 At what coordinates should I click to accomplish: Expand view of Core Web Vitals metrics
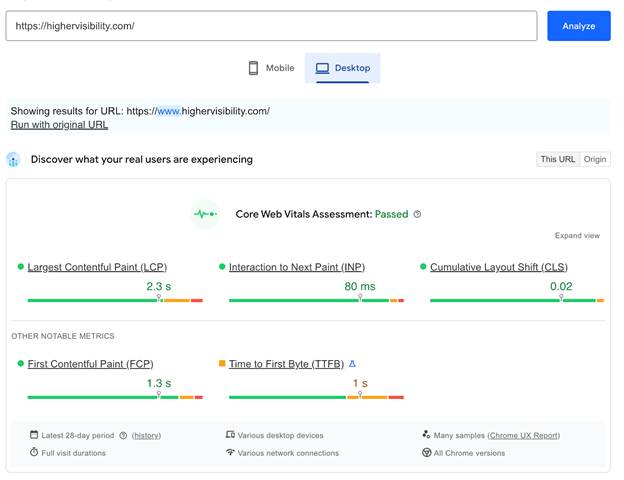(x=577, y=236)
